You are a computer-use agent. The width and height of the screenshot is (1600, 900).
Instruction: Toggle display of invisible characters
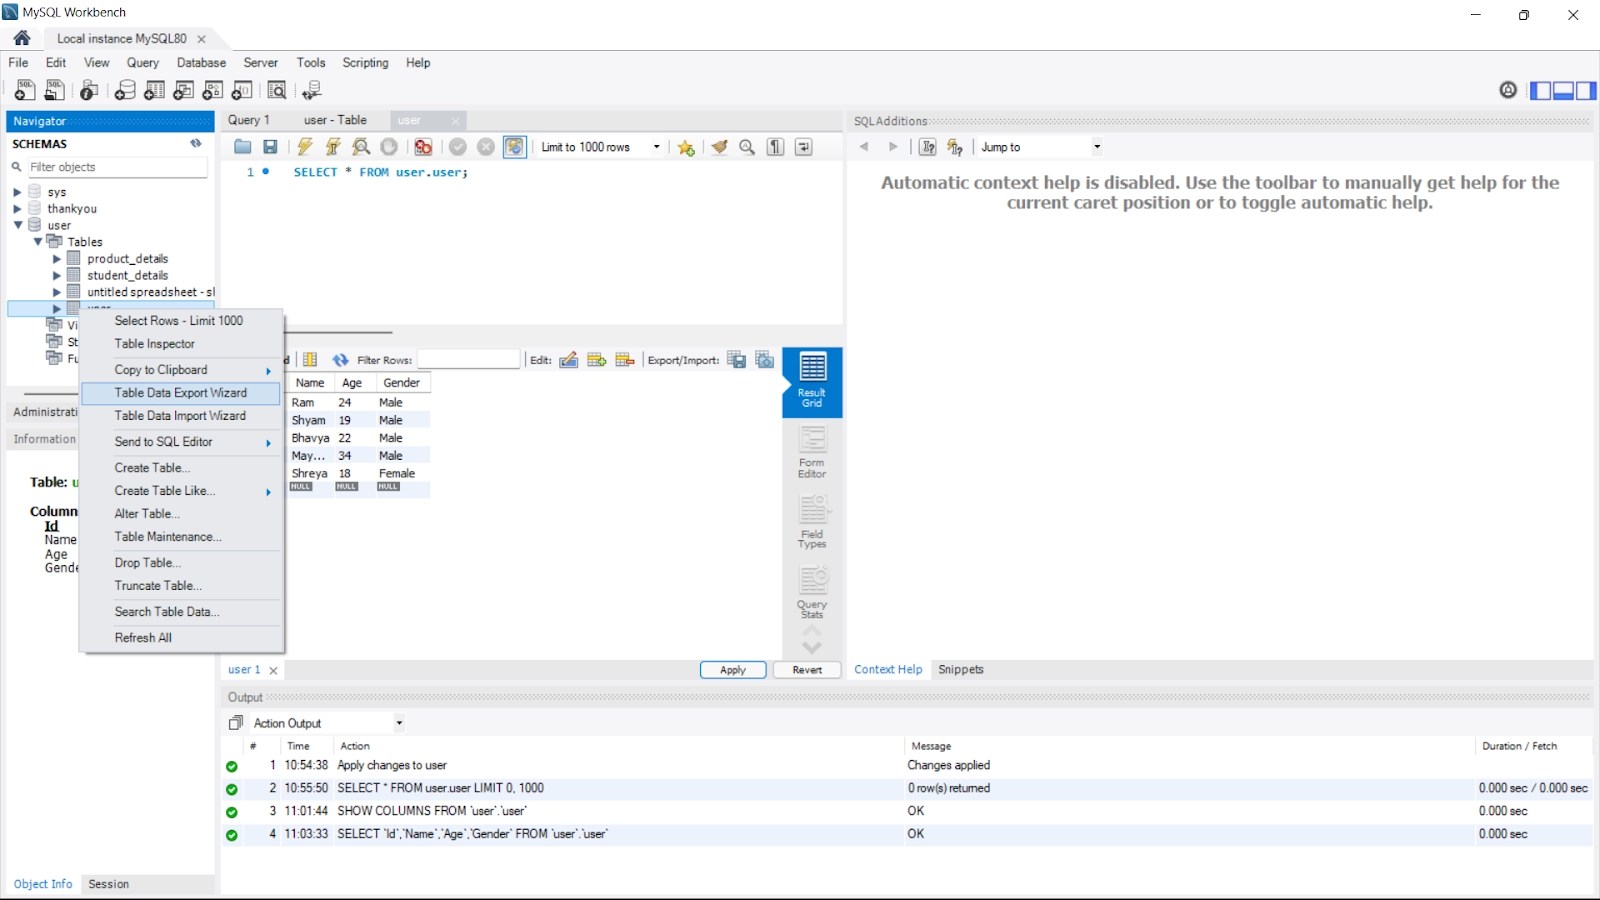[x=775, y=147]
